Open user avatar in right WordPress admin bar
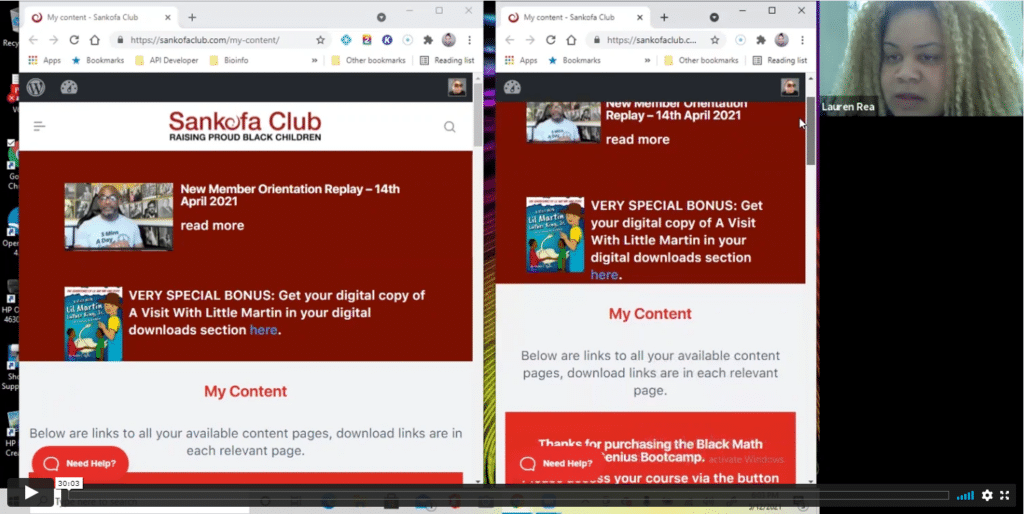 (790, 87)
